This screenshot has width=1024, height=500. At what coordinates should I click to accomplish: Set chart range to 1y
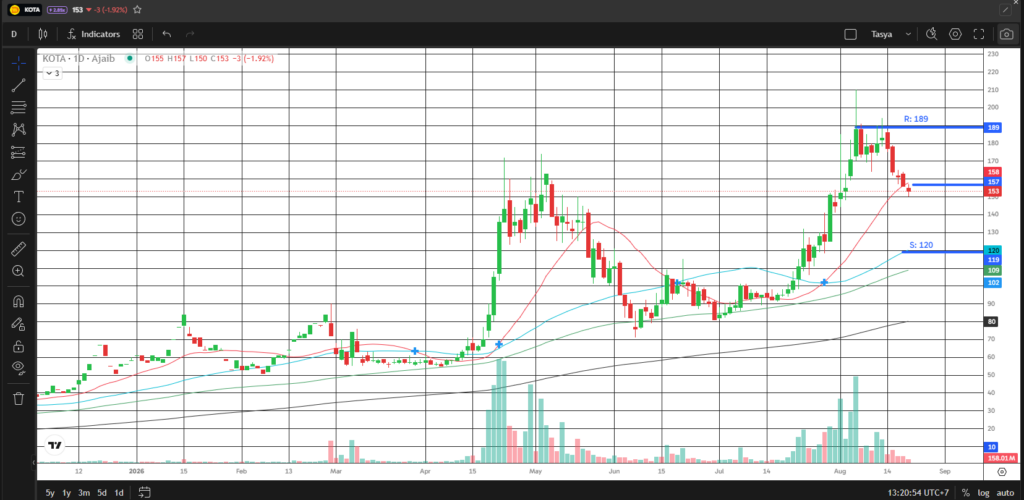pyautogui.click(x=67, y=492)
